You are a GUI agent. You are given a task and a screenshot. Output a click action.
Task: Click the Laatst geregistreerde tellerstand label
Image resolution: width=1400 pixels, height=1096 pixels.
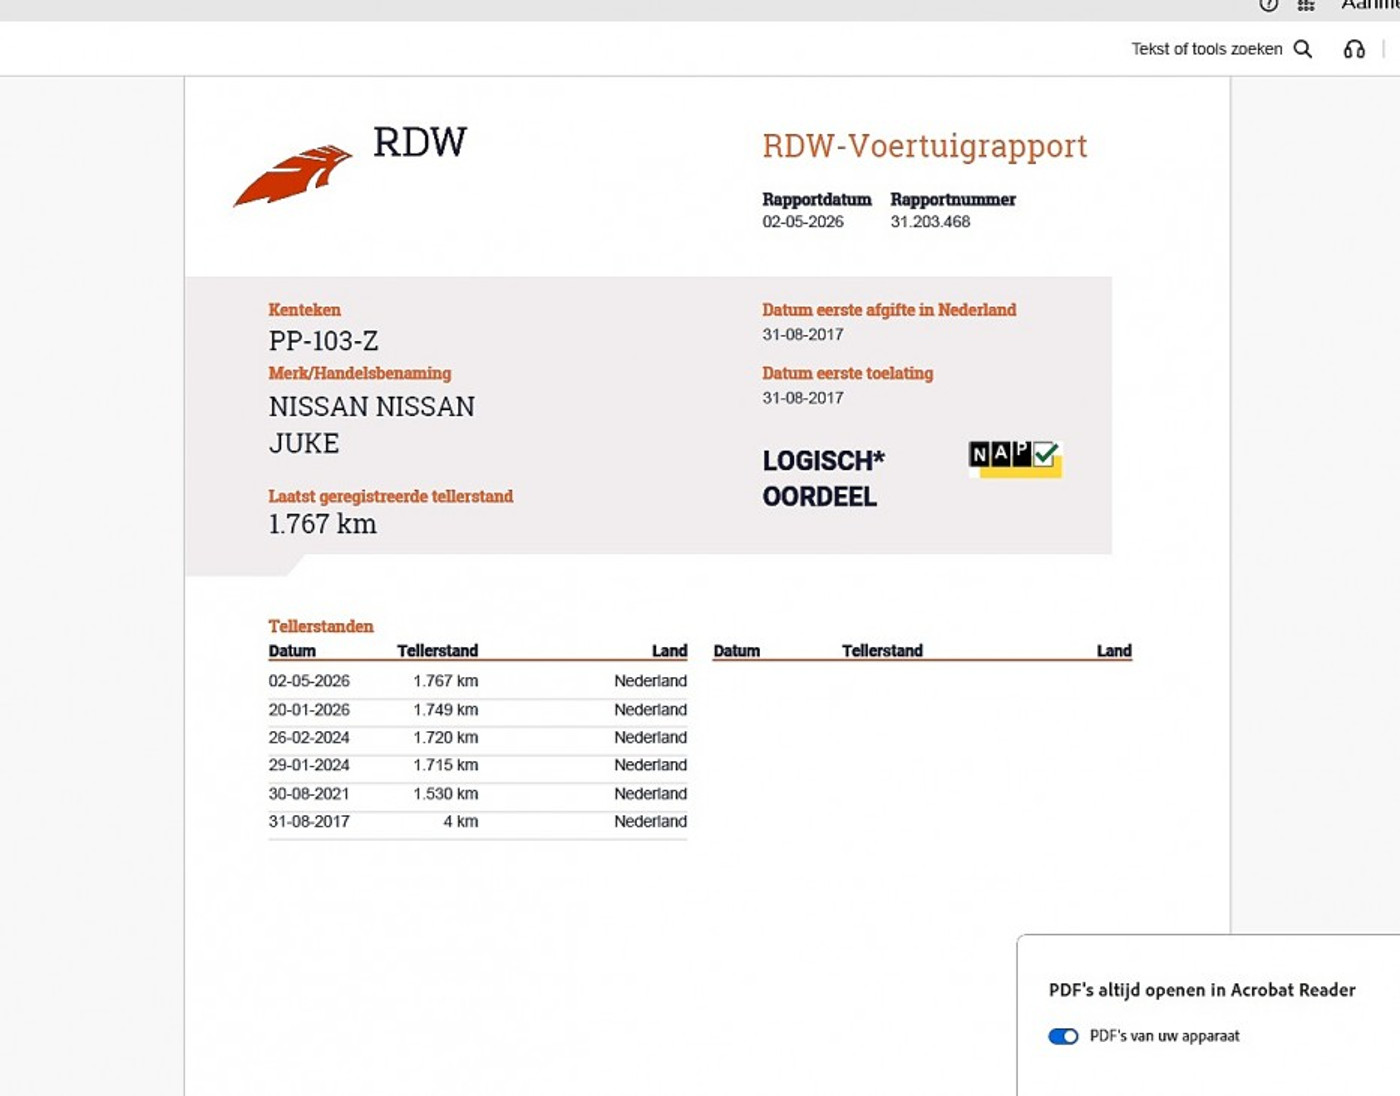390,496
